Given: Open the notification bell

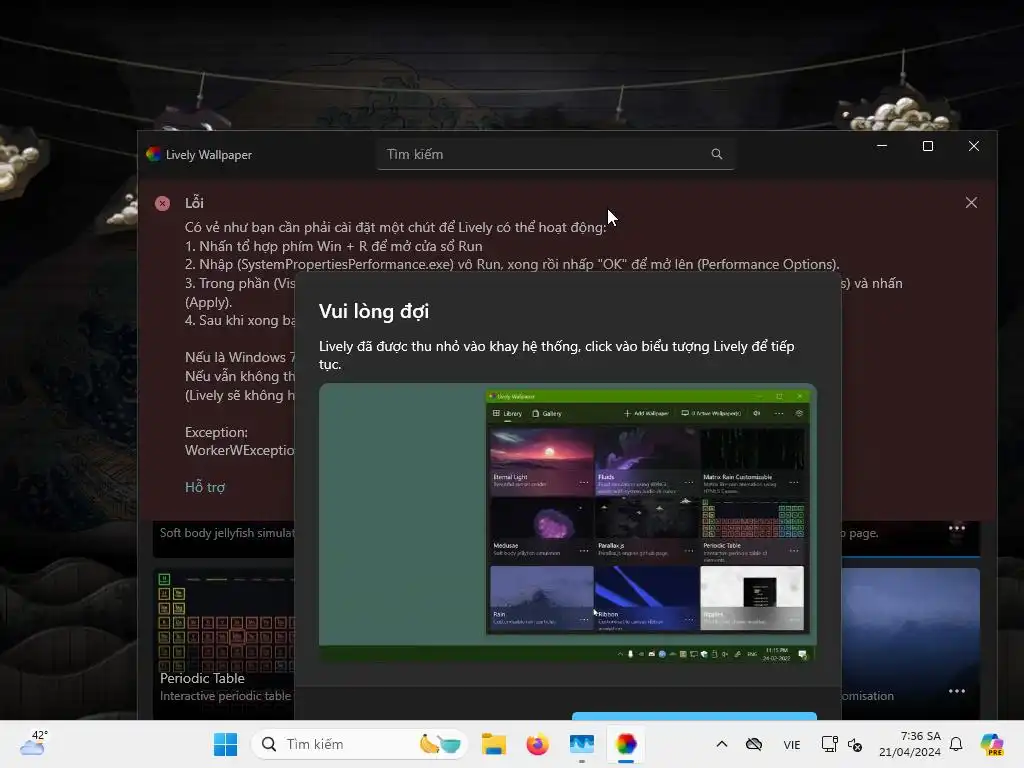Looking at the screenshot, I should pos(956,744).
